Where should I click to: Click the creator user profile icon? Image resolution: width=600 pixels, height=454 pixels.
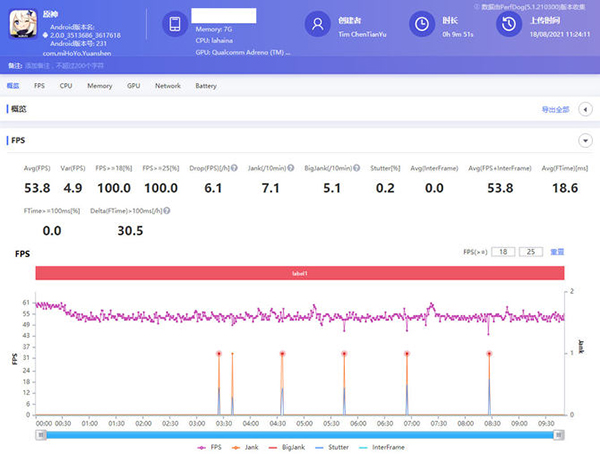[x=317, y=23]
